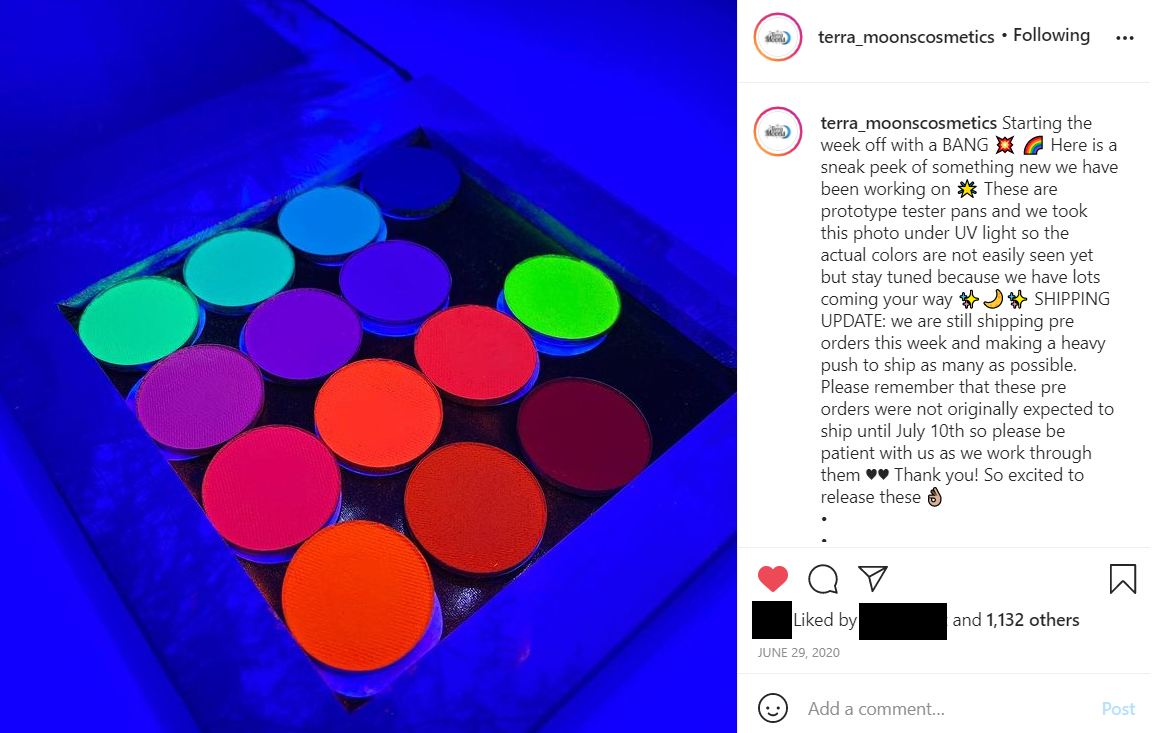Click the dark maroon eyeshadow pan
The image size is (1160, 733).
click(x=584, y=434)
